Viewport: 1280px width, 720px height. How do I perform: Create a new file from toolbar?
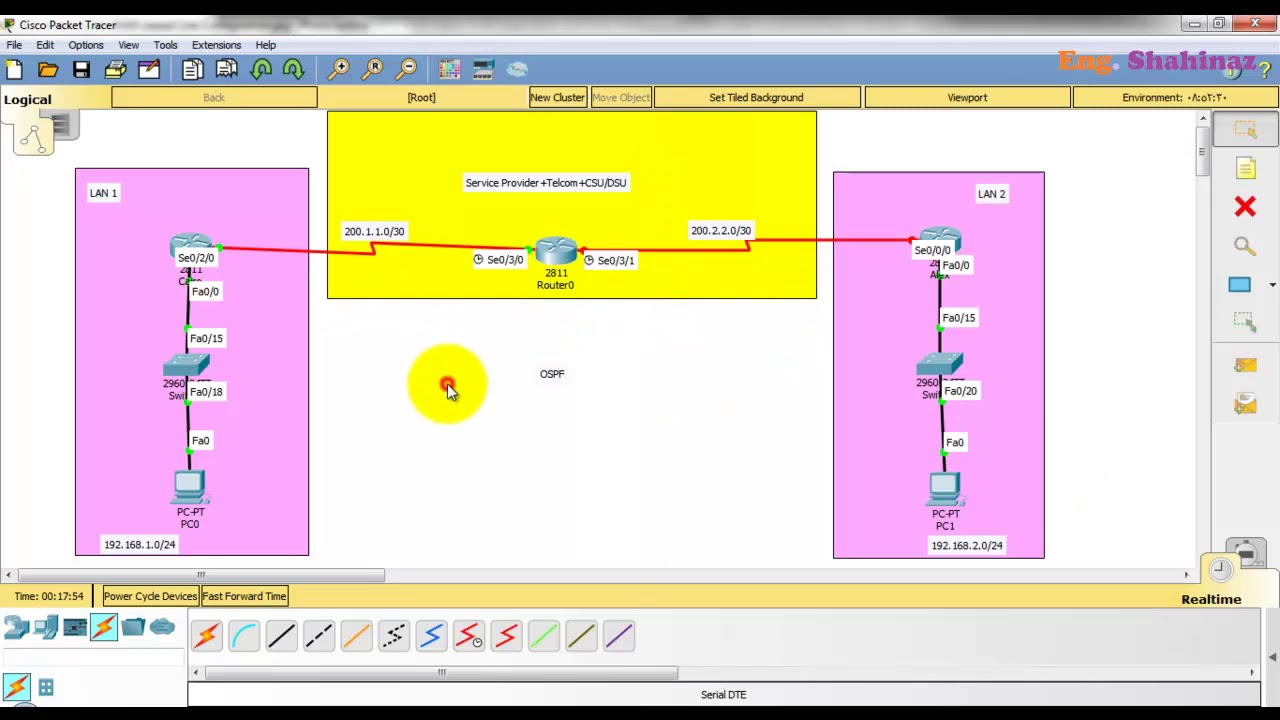pos(14,69)
